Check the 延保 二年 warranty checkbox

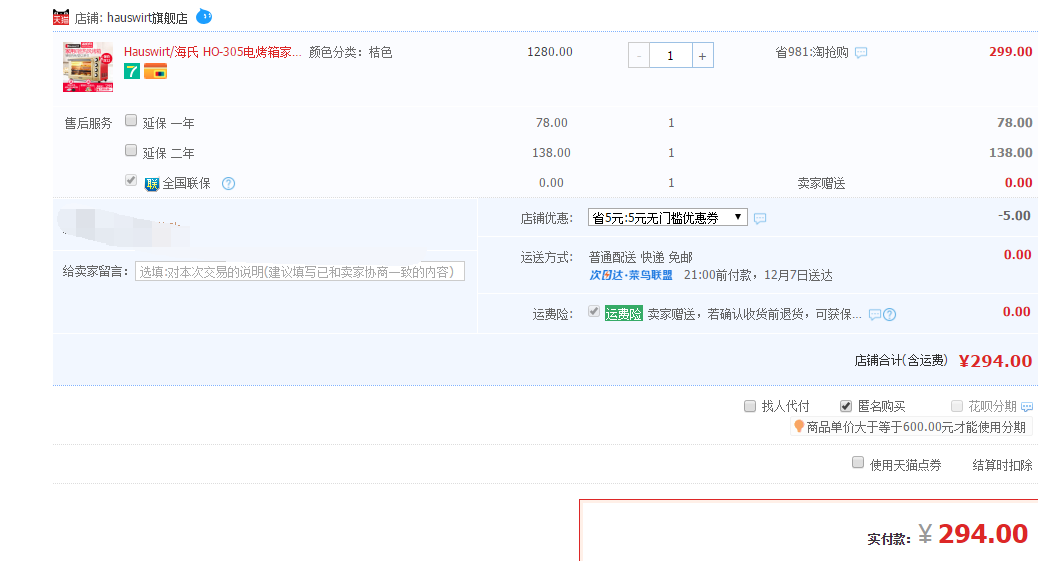131,150
